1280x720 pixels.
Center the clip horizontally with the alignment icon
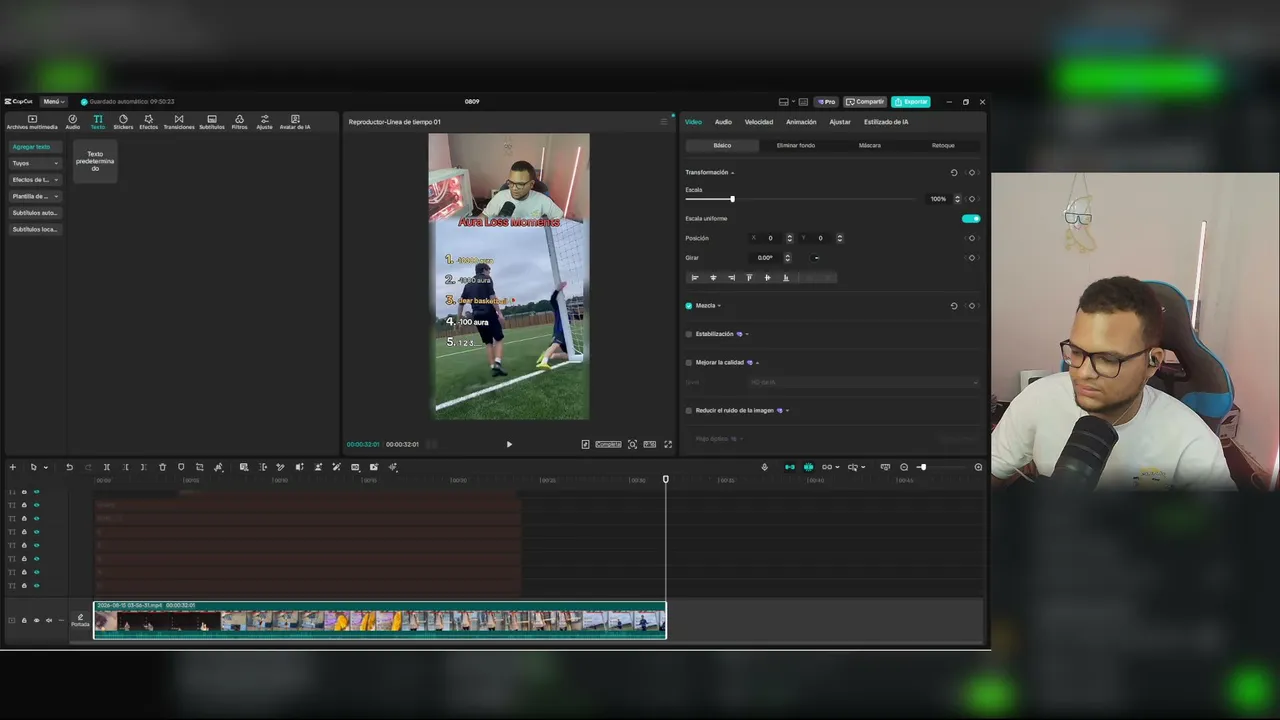click(713, 277)
